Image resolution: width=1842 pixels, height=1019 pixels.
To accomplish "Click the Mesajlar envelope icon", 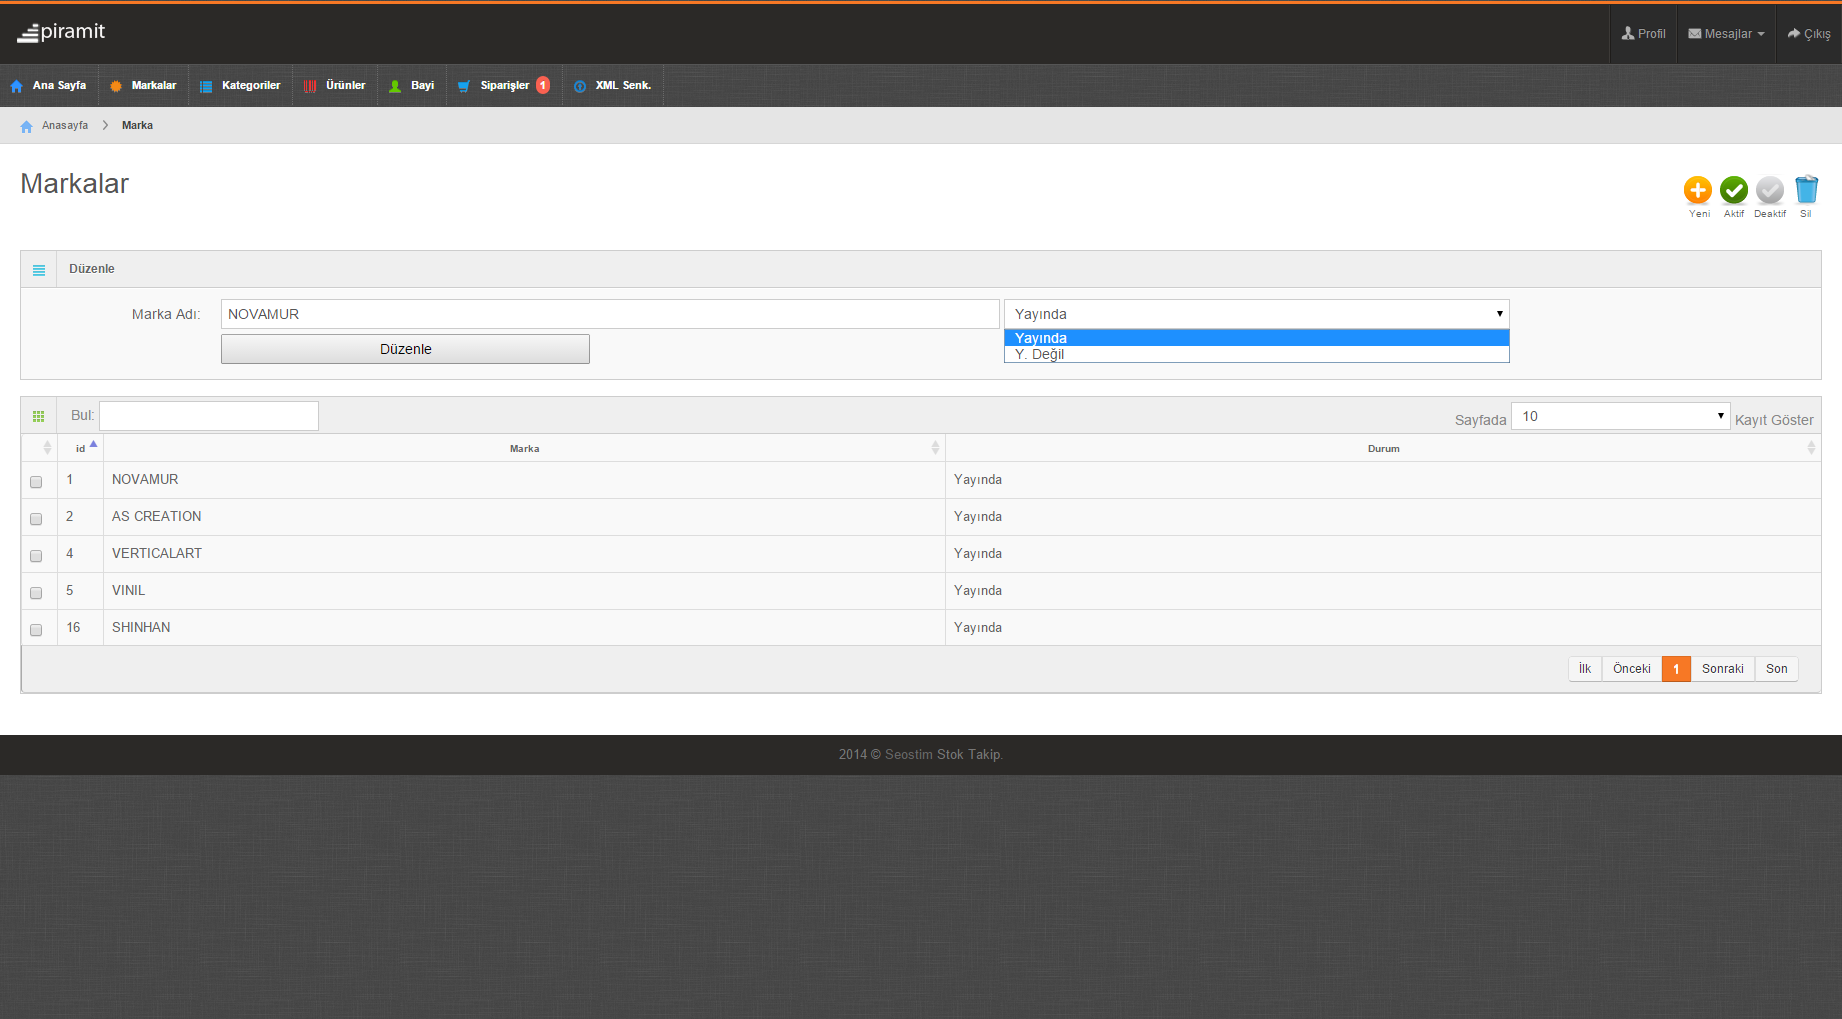I will pos(1695,33).
